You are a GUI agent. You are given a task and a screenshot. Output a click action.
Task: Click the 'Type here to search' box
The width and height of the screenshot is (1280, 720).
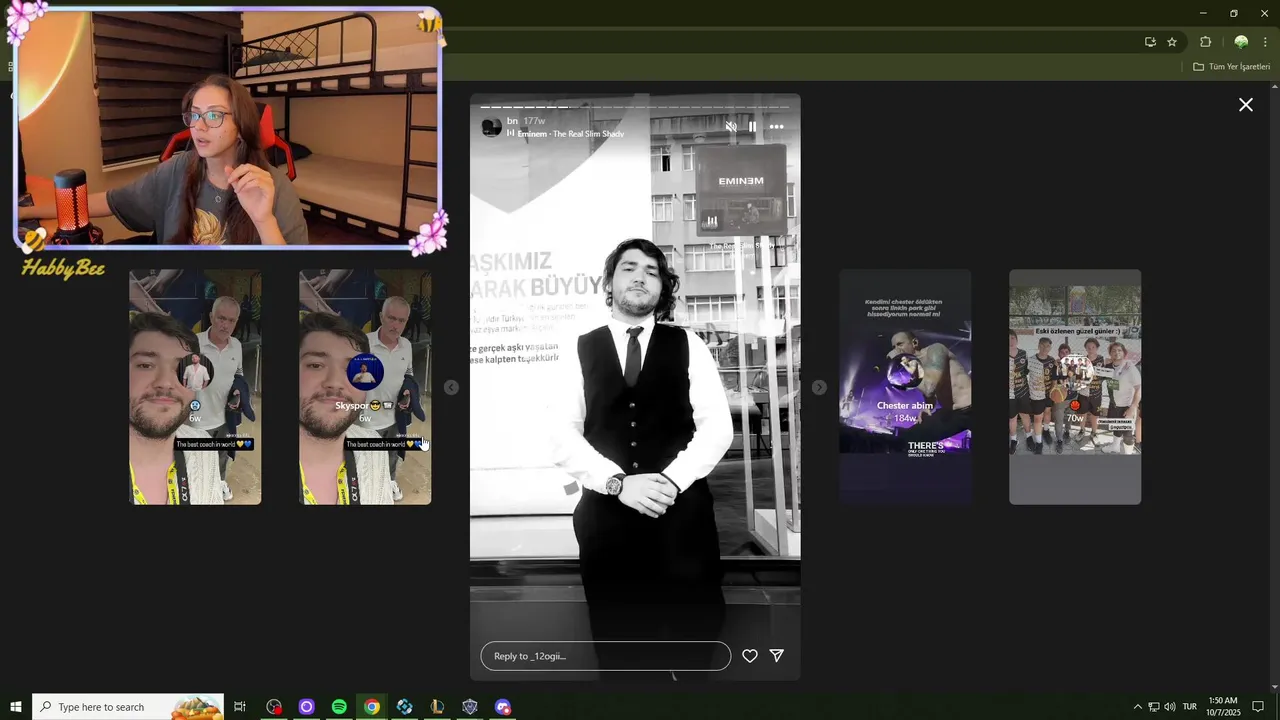128,707
